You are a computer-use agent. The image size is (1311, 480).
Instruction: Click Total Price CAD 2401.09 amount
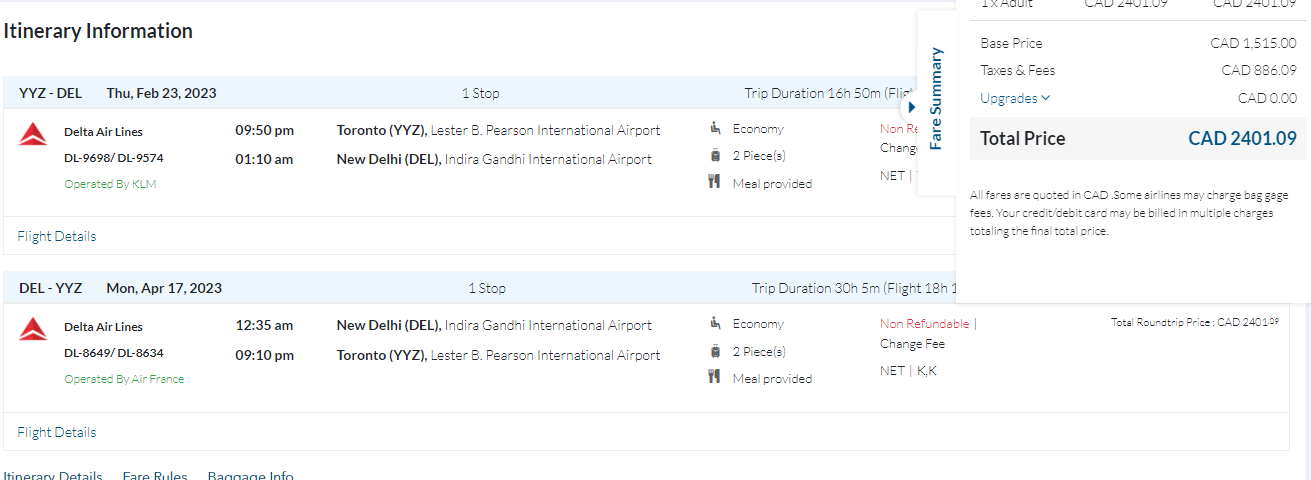(1242, 139)
